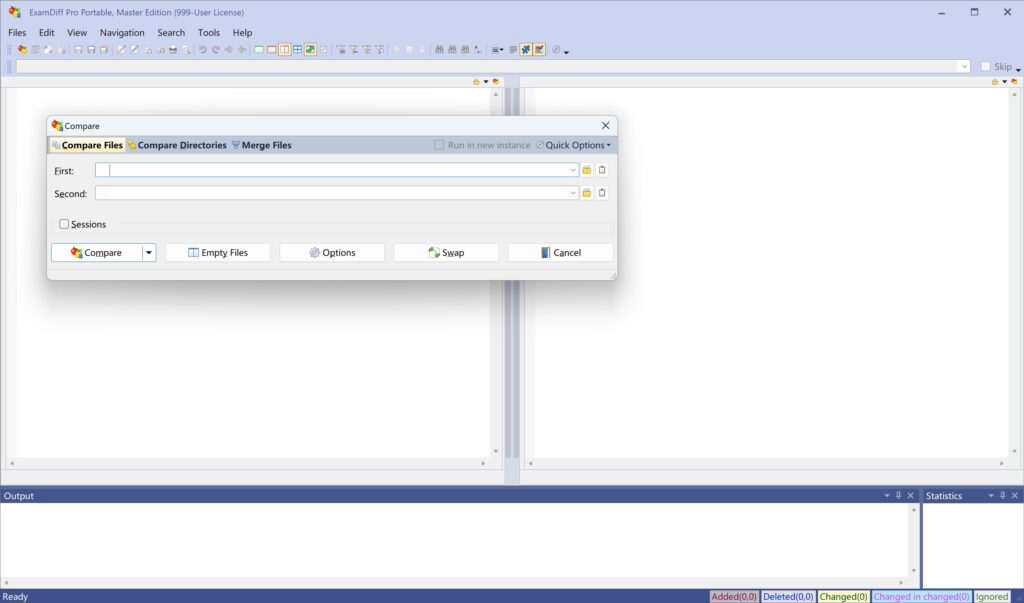Click the first binoculars Find icon

(x=440, y=50)
